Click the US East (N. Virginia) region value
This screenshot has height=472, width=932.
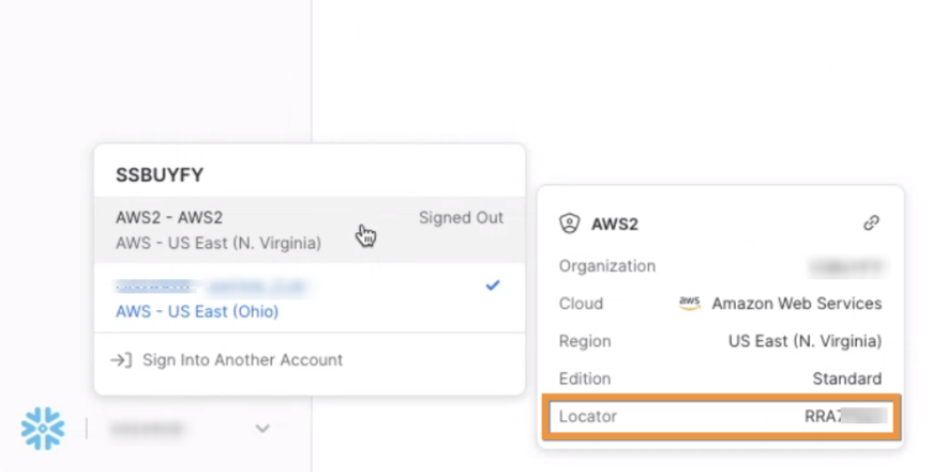tap(805, 341)
